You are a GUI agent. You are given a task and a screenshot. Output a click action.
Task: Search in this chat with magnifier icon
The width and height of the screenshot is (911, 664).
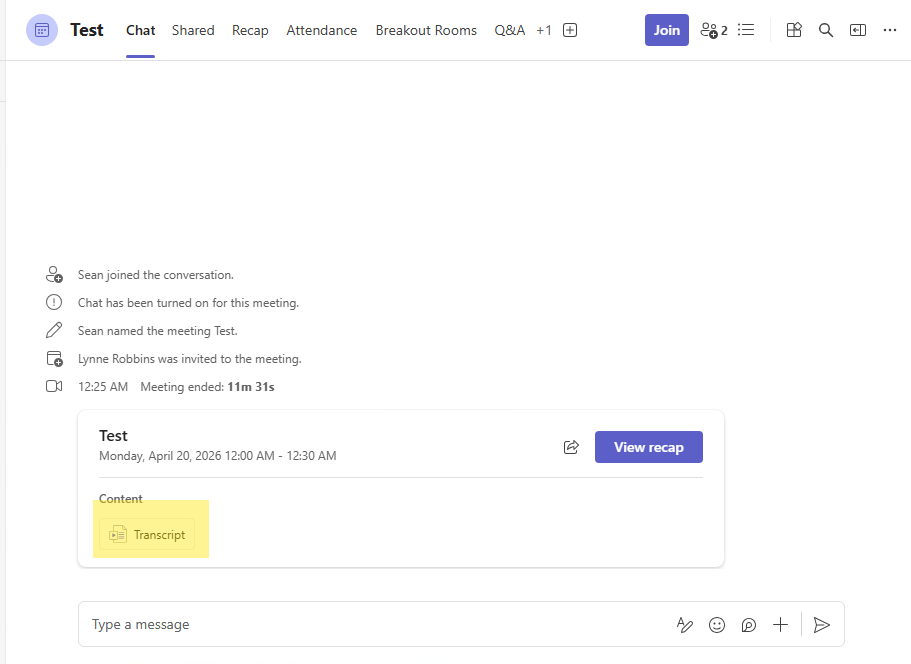826,30
